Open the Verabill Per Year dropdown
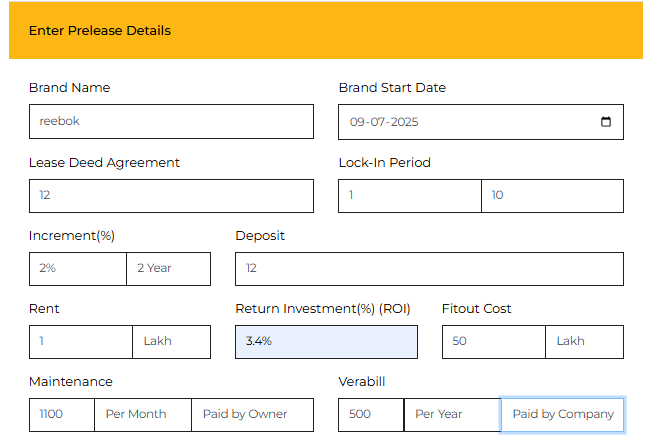The image size is (656, 437). 452,415
